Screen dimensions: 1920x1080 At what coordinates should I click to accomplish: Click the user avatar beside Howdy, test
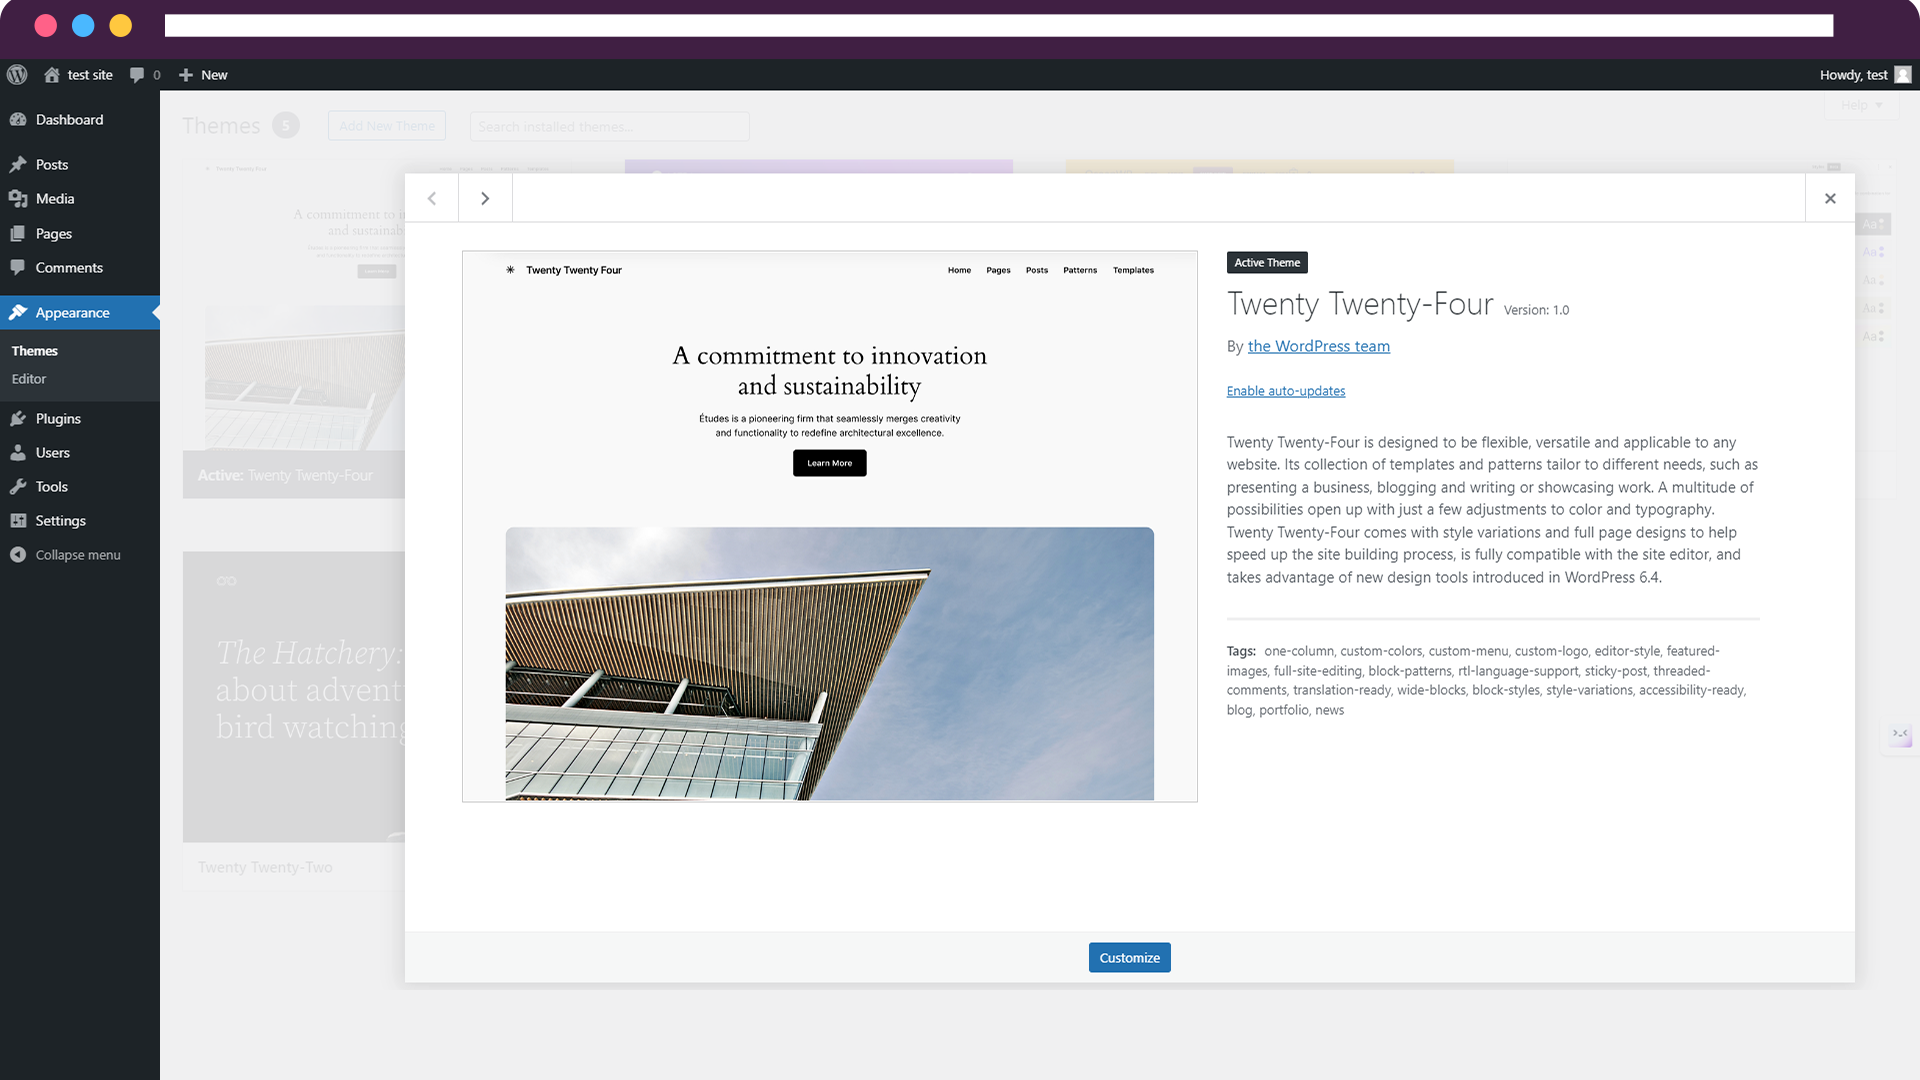click(1903, 75)
